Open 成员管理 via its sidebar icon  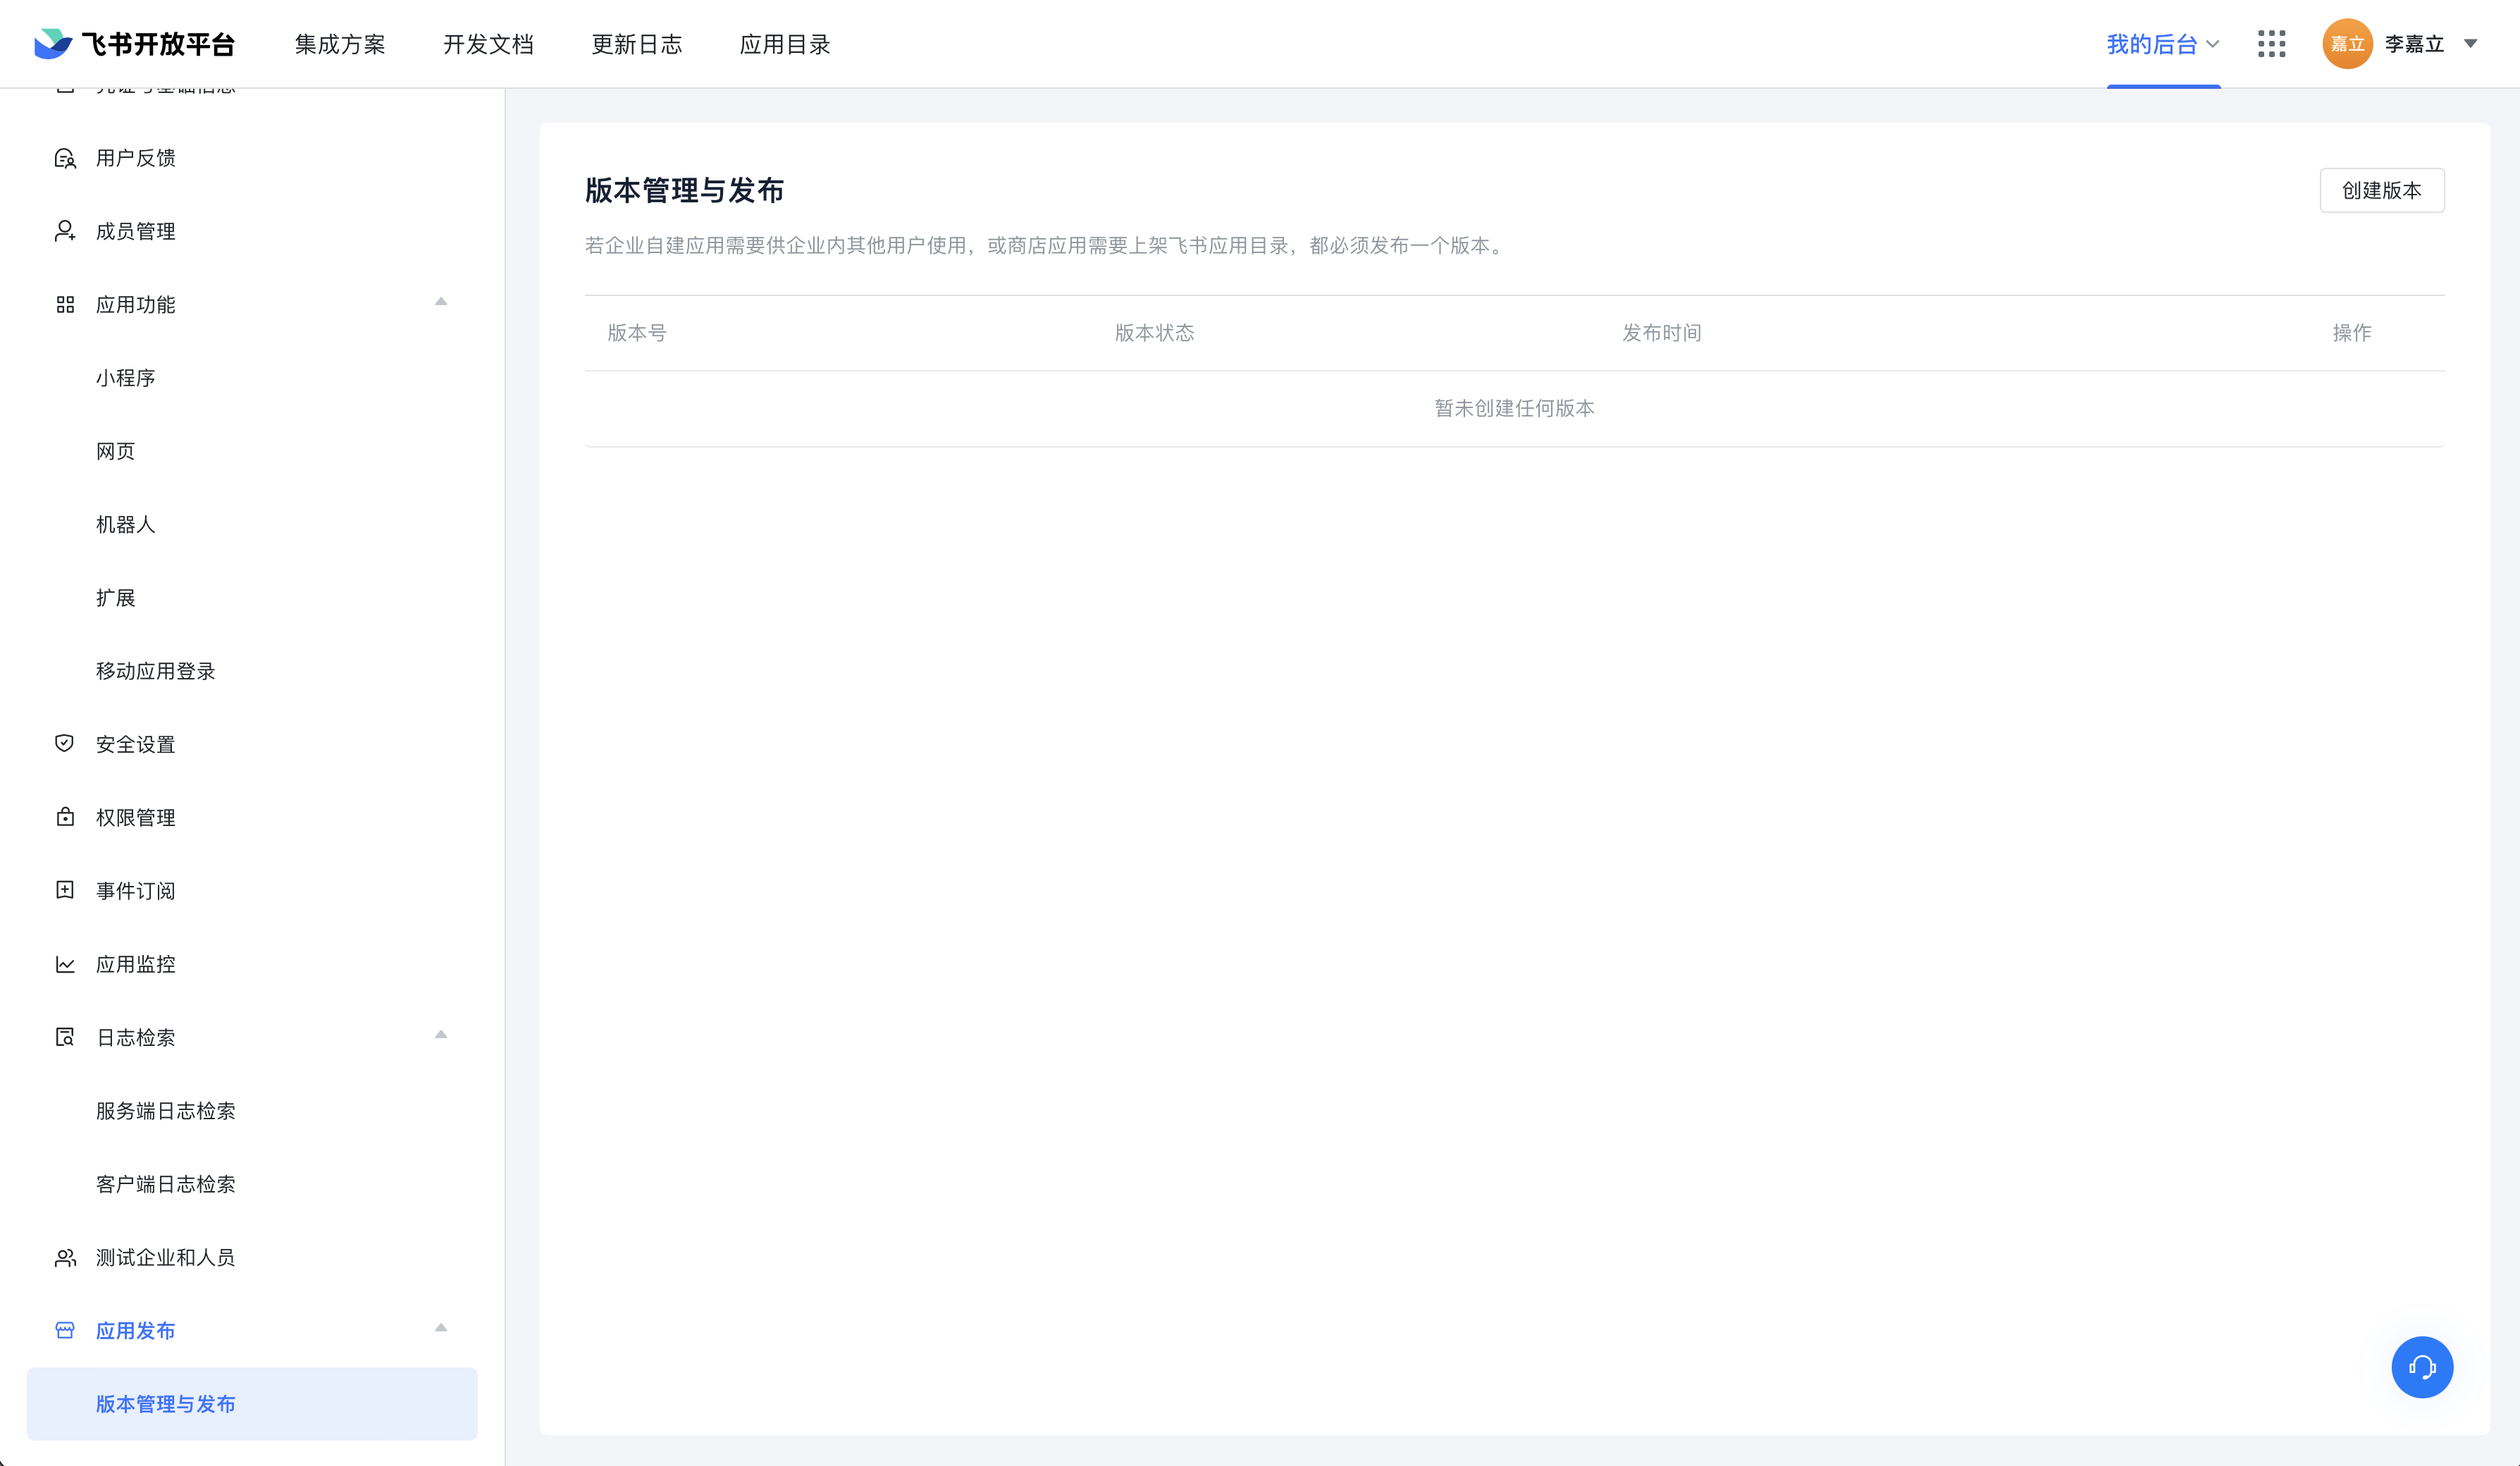click(x=64, y=230)
